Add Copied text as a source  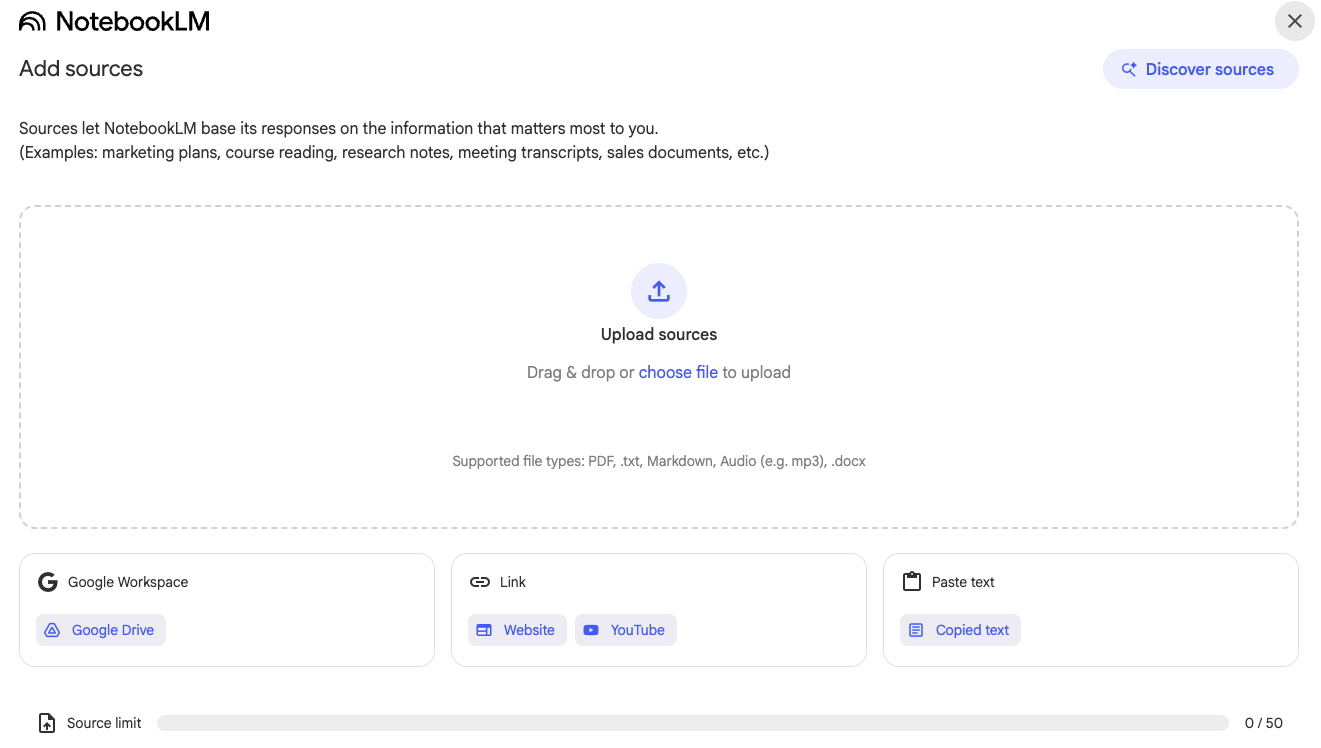point(960,630)
